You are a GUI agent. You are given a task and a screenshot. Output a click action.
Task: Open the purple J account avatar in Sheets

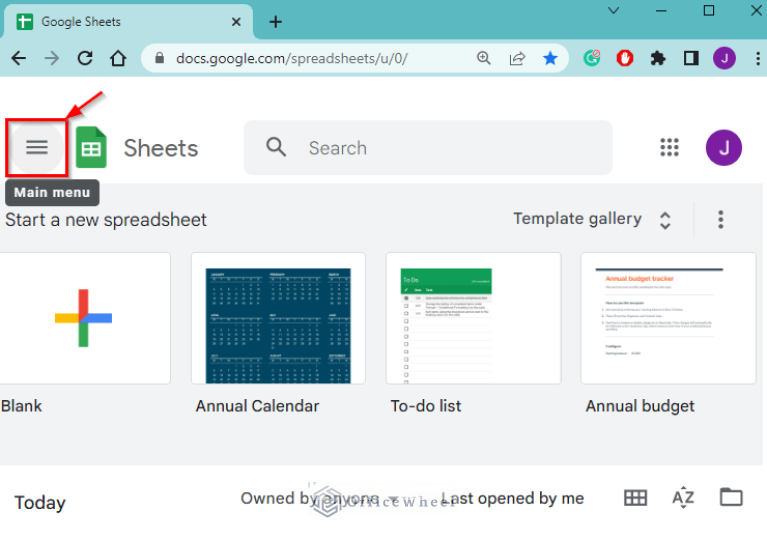click(x=723, y=148)
